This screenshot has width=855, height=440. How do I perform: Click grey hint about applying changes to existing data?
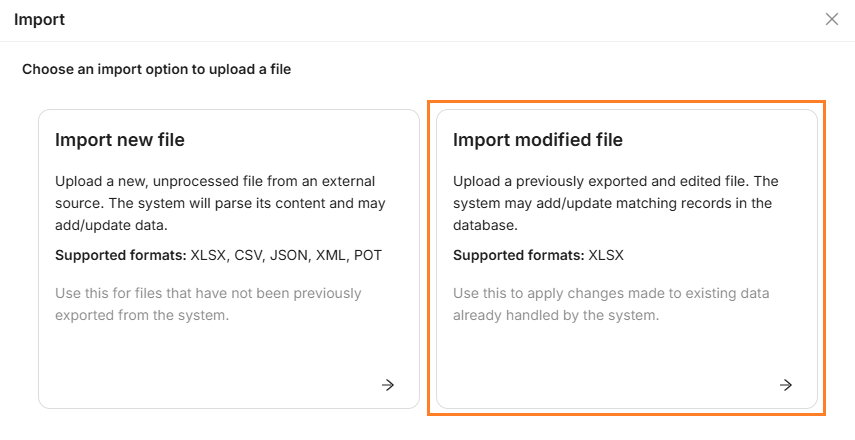point(610,304)
